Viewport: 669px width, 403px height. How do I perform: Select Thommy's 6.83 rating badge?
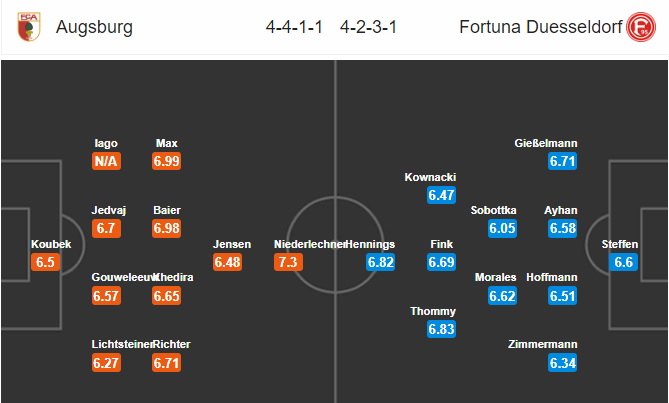pos(442,329)
